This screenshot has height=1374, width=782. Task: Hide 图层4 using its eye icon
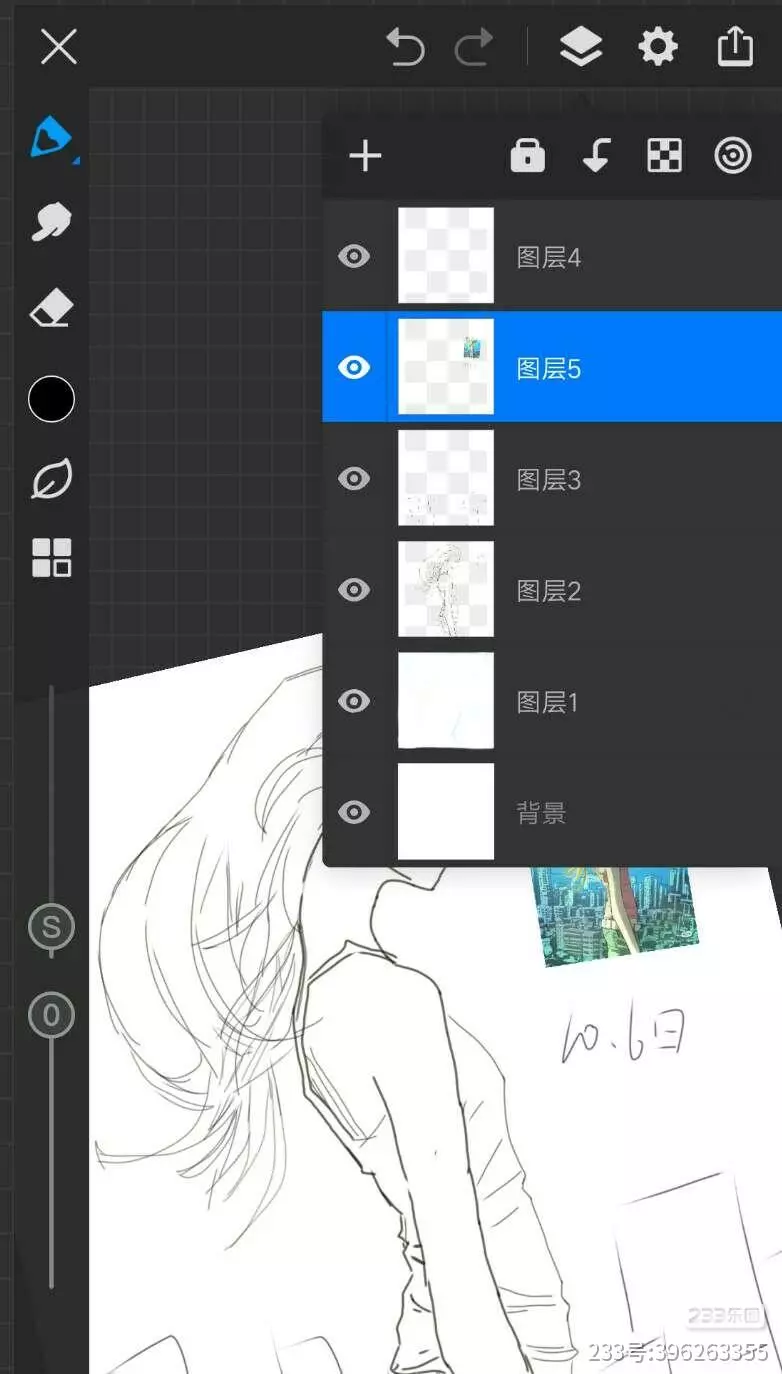(354, 257)
